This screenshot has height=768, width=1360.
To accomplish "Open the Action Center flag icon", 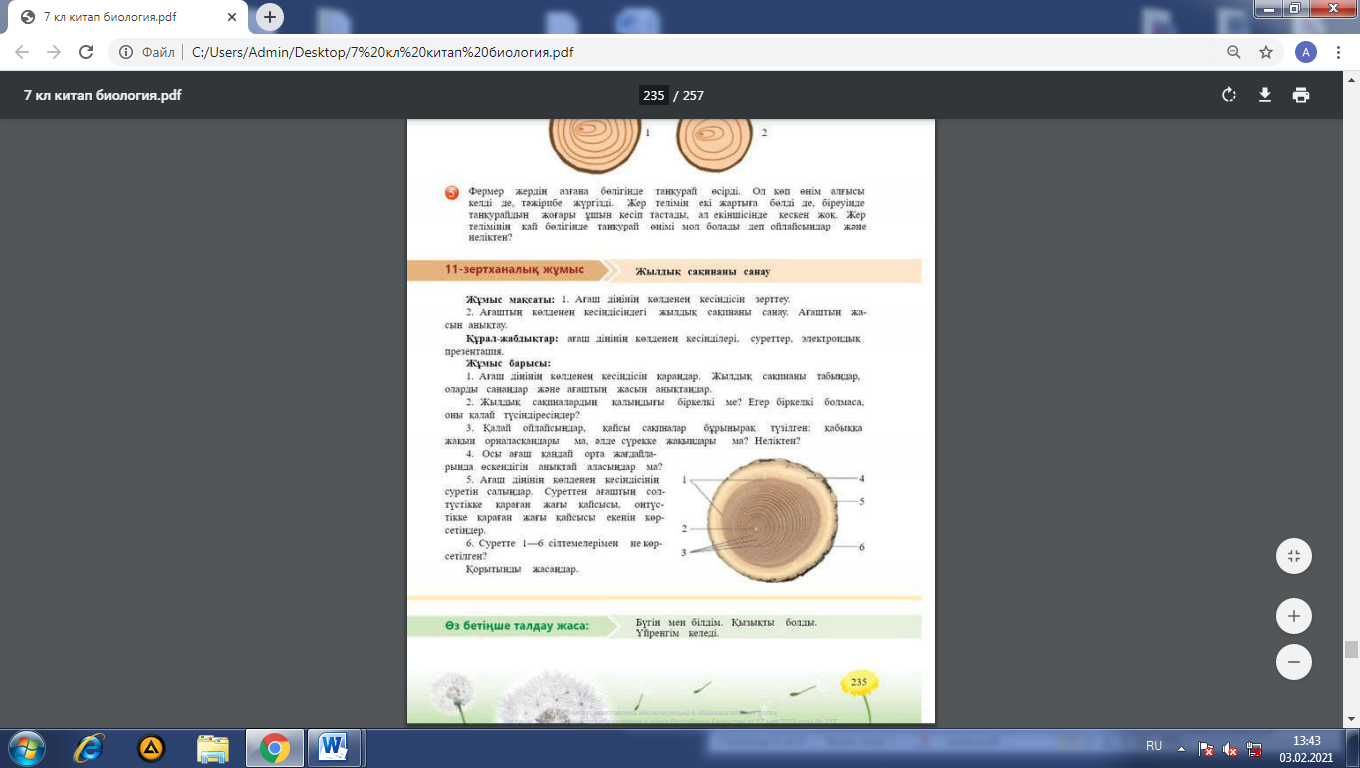I will click(1207, 749).
